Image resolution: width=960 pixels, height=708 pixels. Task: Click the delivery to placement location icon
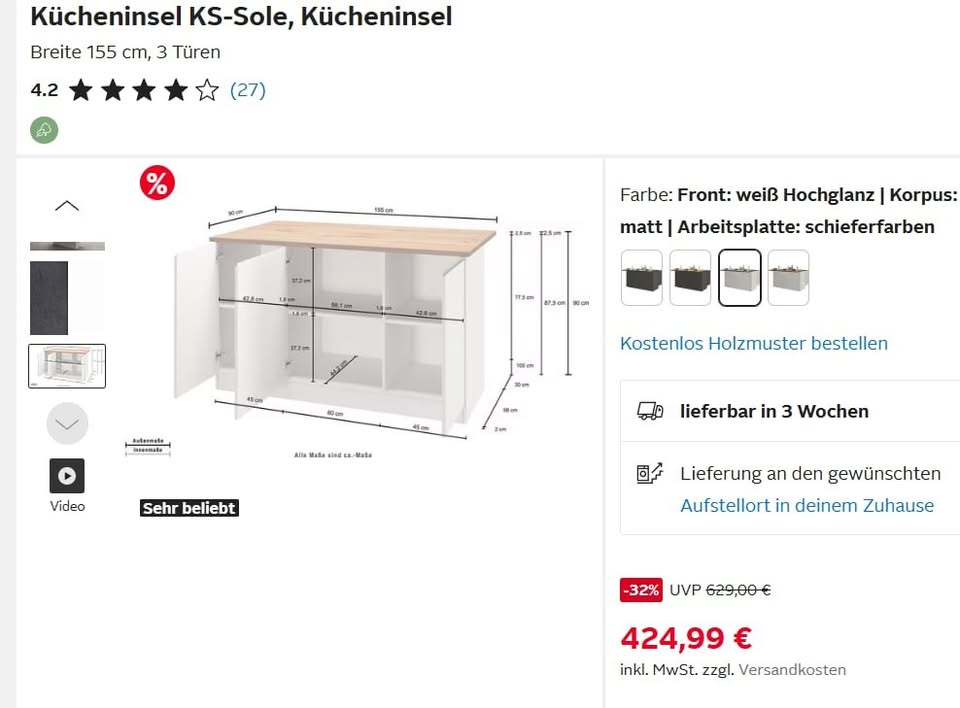click(x=650, y=473)
